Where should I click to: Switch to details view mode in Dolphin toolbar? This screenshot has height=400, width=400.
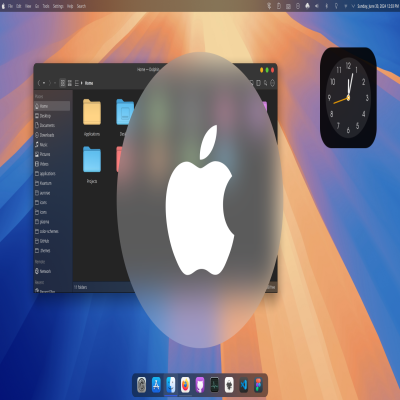(77, 83)
